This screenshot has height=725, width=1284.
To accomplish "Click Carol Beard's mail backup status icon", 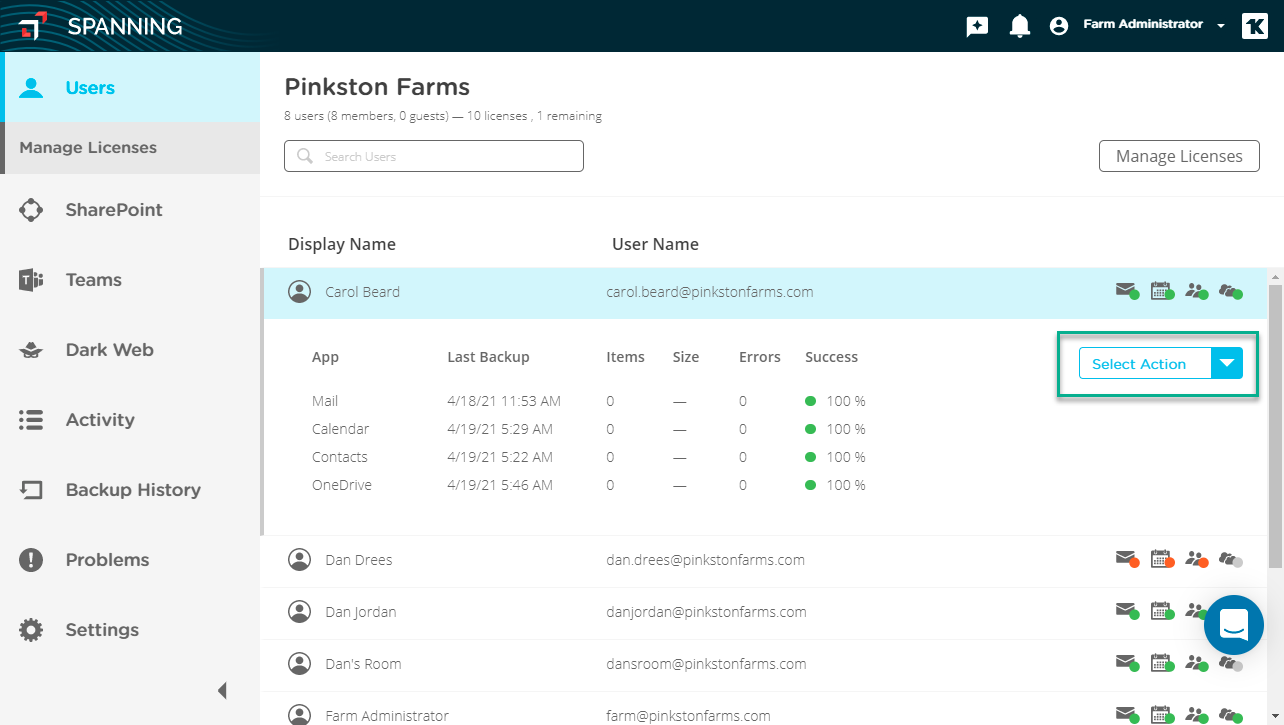I will [1127, 292].
